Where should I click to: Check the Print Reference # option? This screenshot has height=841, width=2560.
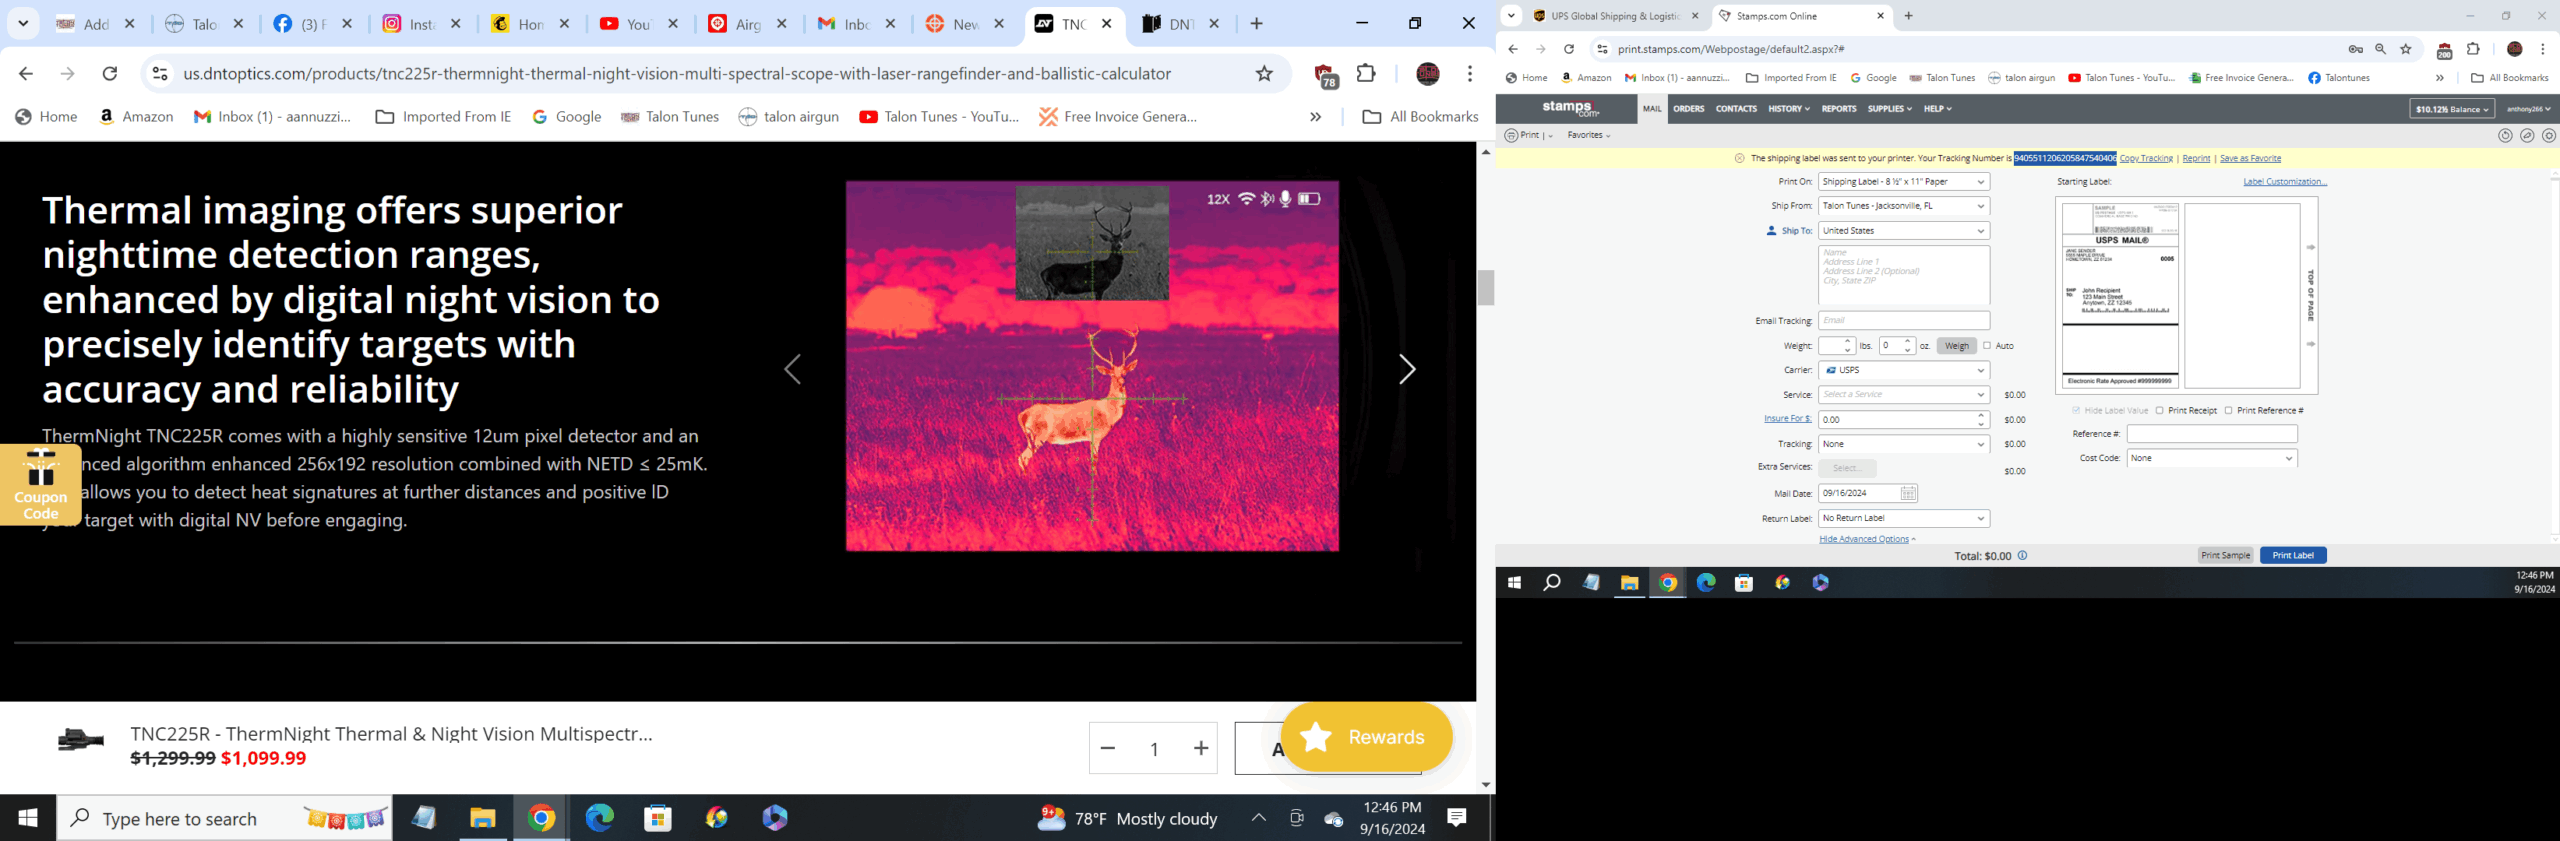(2228, 411)
